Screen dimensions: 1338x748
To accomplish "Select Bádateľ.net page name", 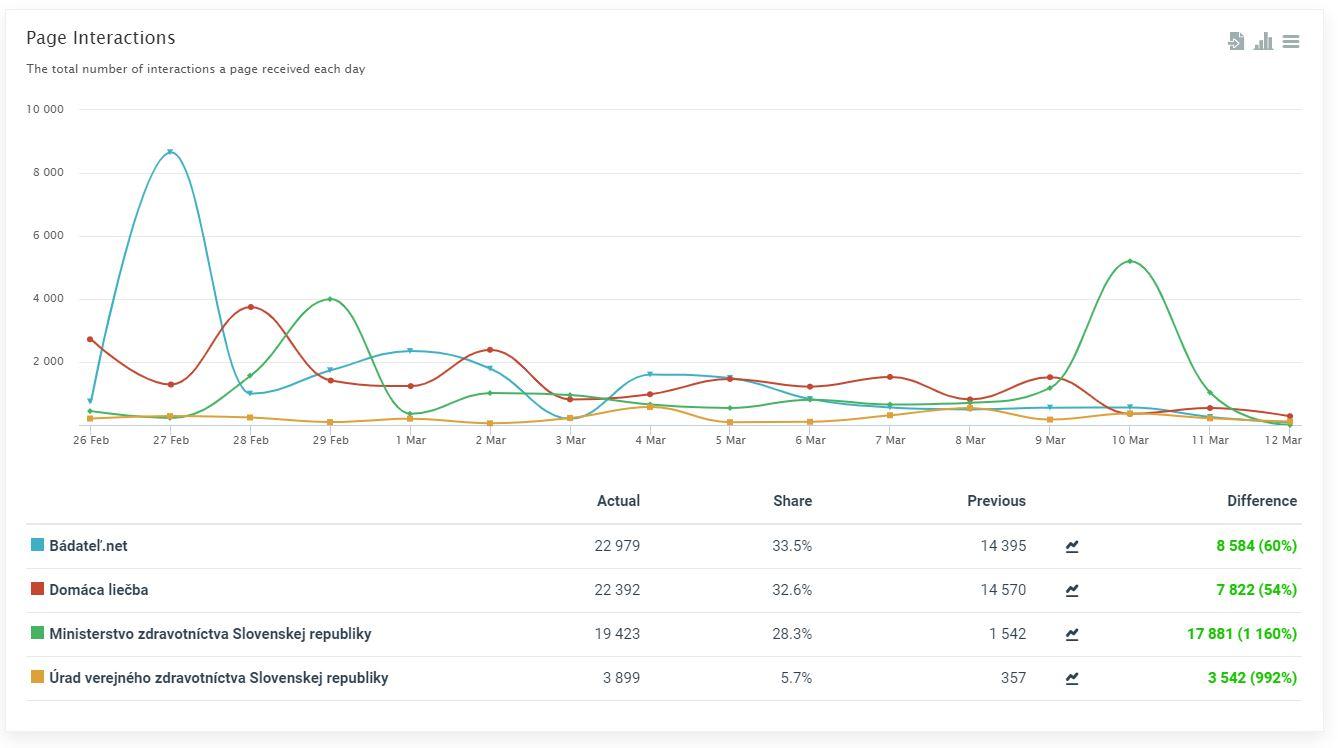I will (88, 546).
